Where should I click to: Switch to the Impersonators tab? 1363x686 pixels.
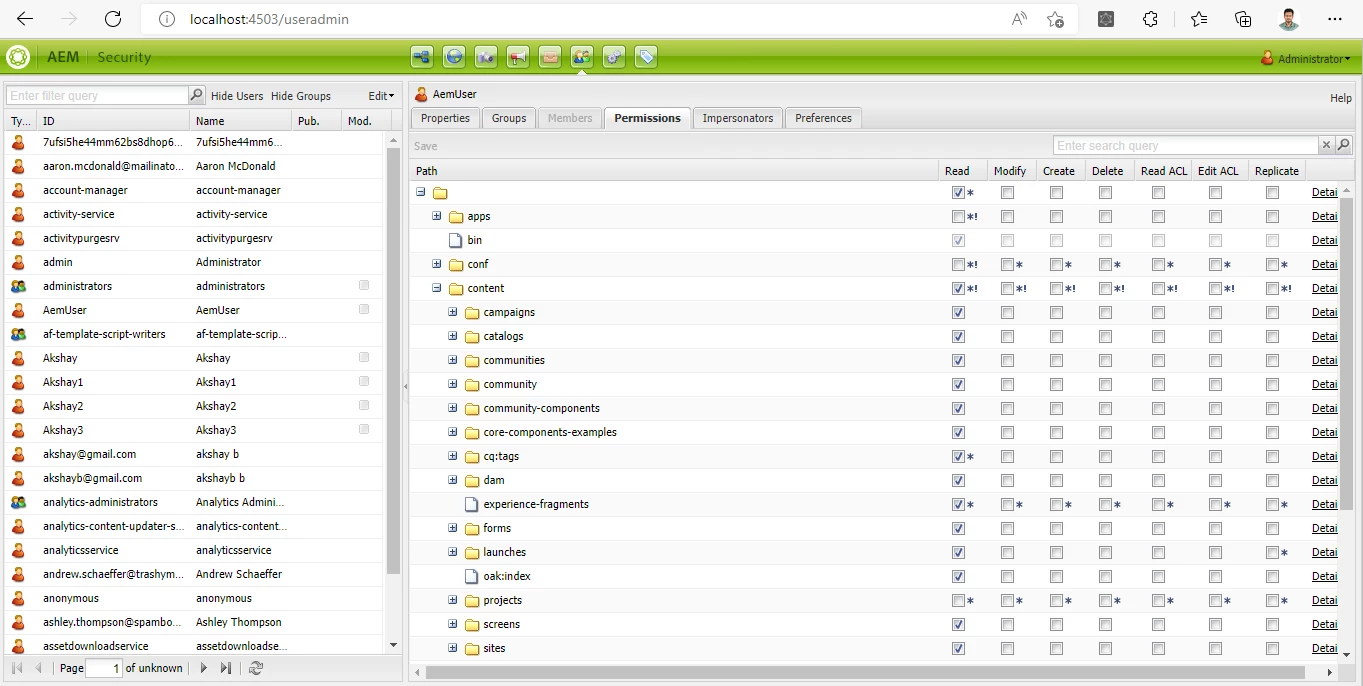(x=738, y=118)
